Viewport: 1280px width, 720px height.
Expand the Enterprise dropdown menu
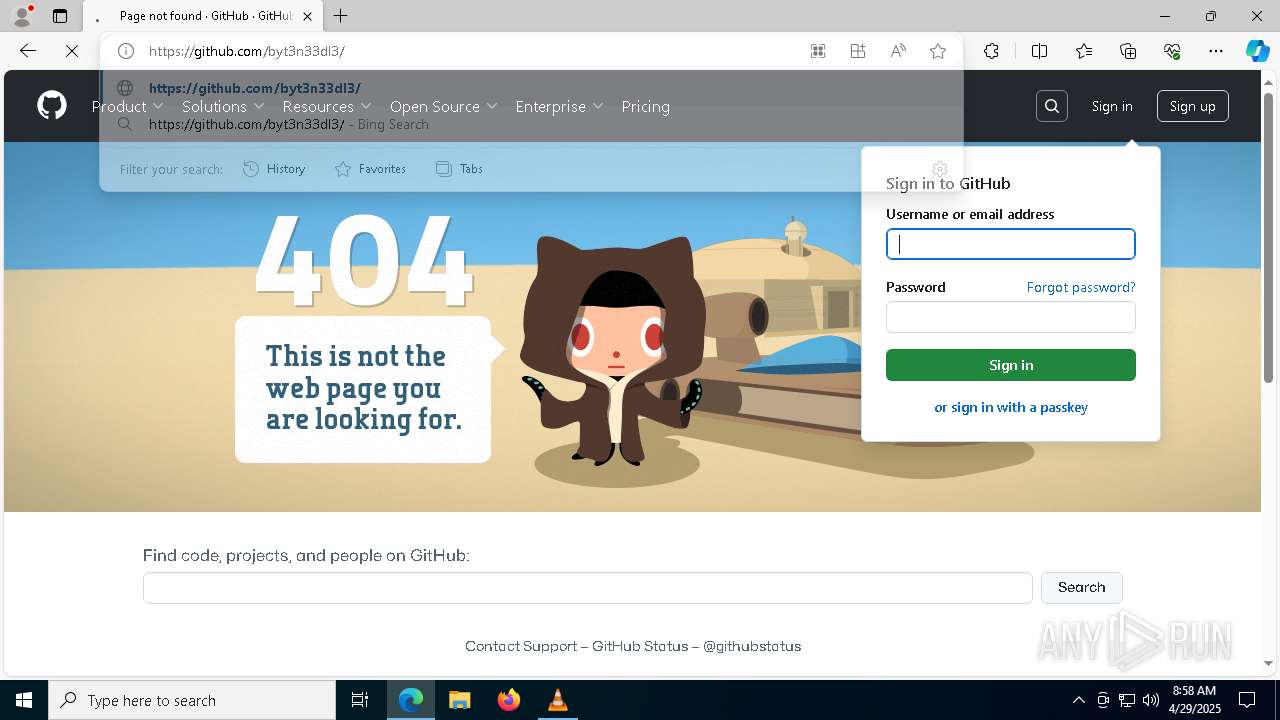coord(559,106)
